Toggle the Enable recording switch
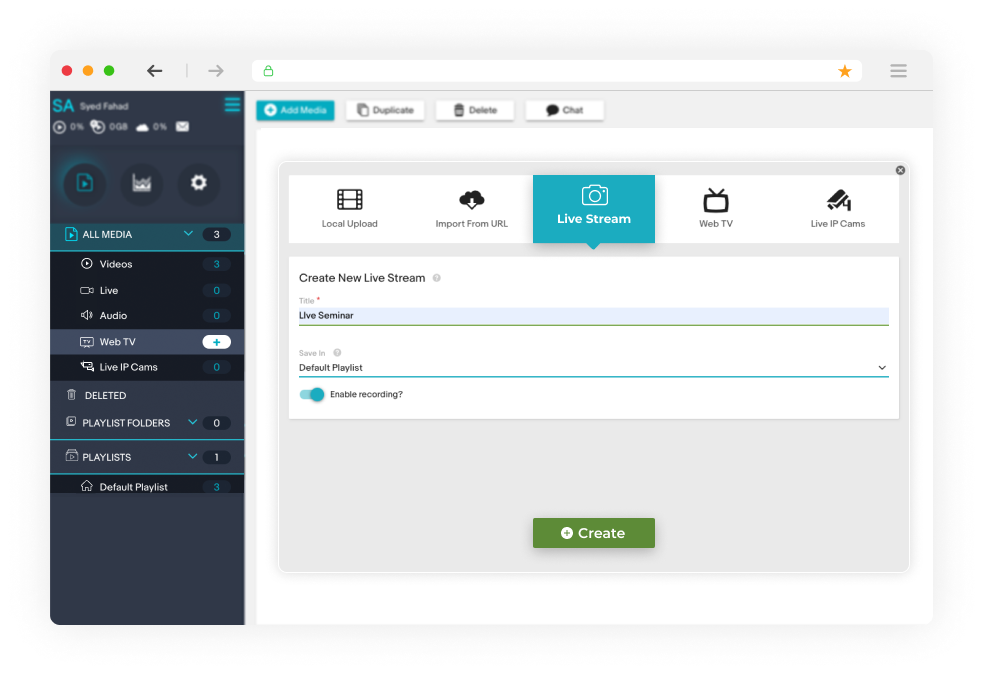Image resolution: width=983 pixels, height=675 pixels. point(312,394)
